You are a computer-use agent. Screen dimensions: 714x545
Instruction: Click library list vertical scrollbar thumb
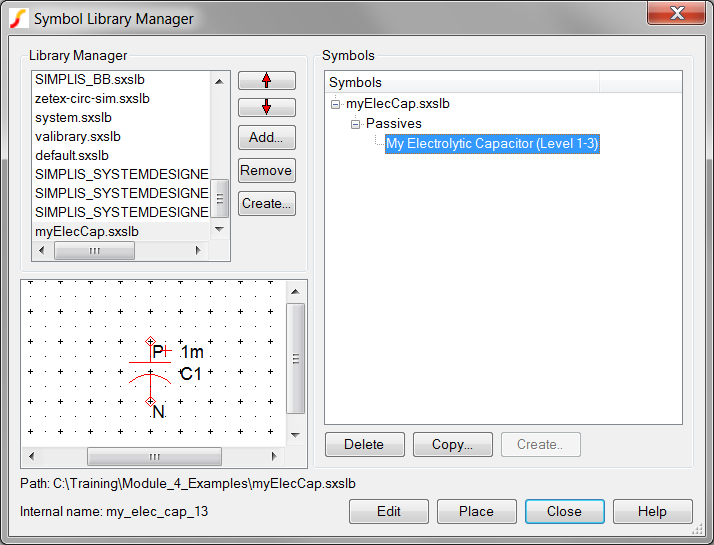tap(219, 199)
